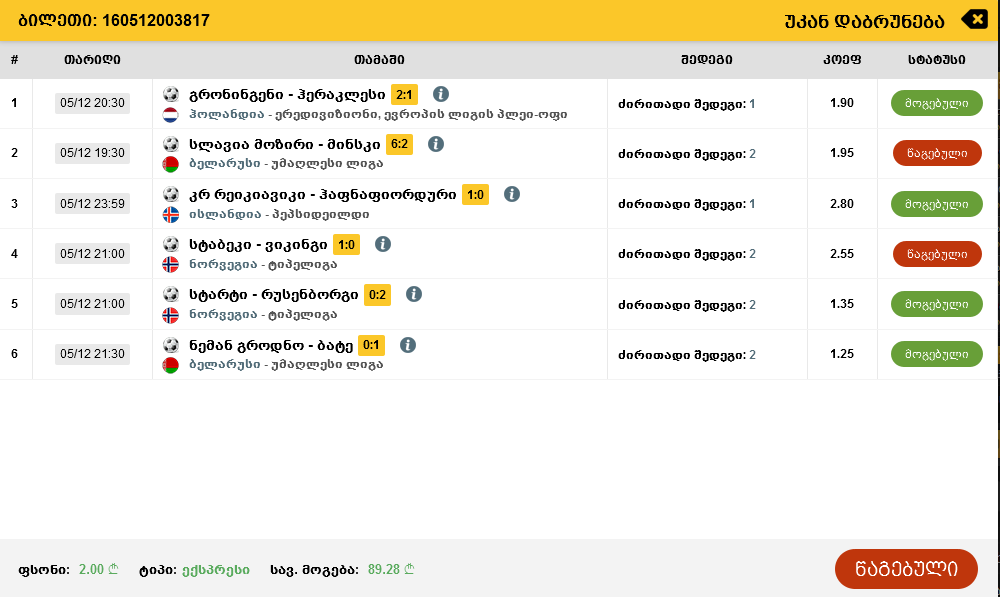This screenshot has height=597, width=1000.
Task: Click soccer ball icon beside სტარტი - რუსენბორგი
Action: pyautogui.click(x=171, y=294)
